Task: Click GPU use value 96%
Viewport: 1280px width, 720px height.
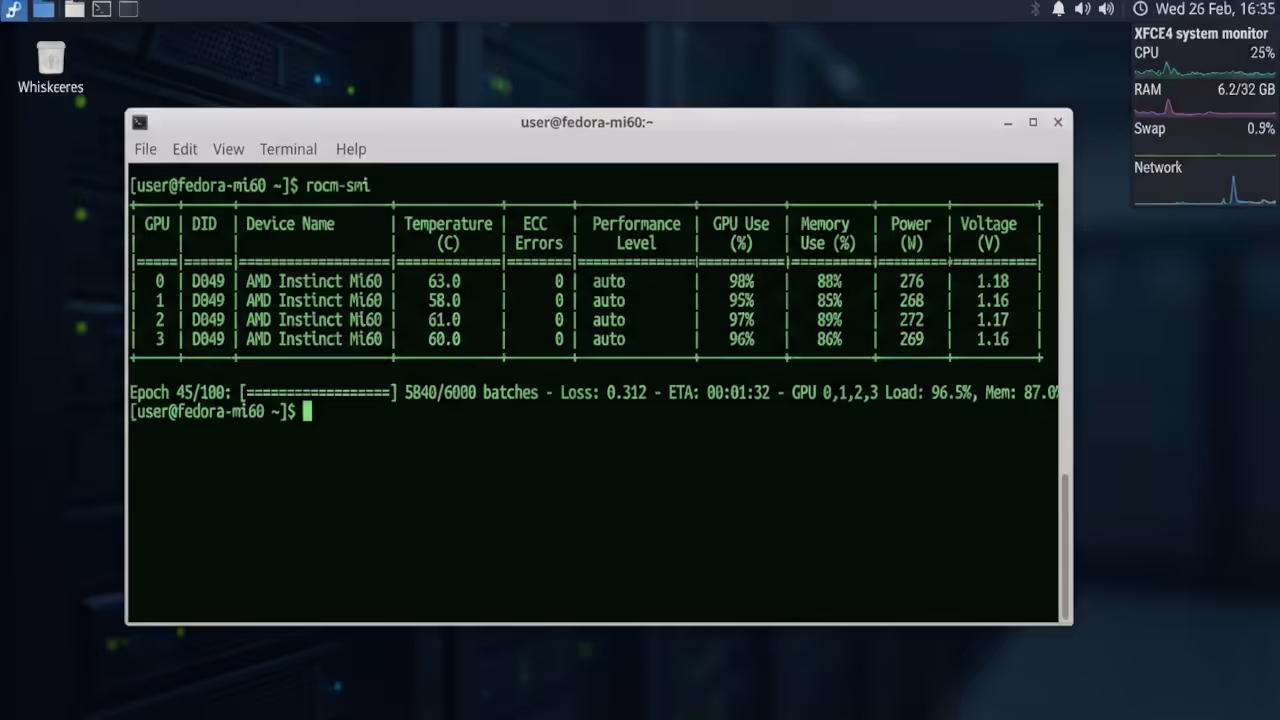Action: point(741,339)
